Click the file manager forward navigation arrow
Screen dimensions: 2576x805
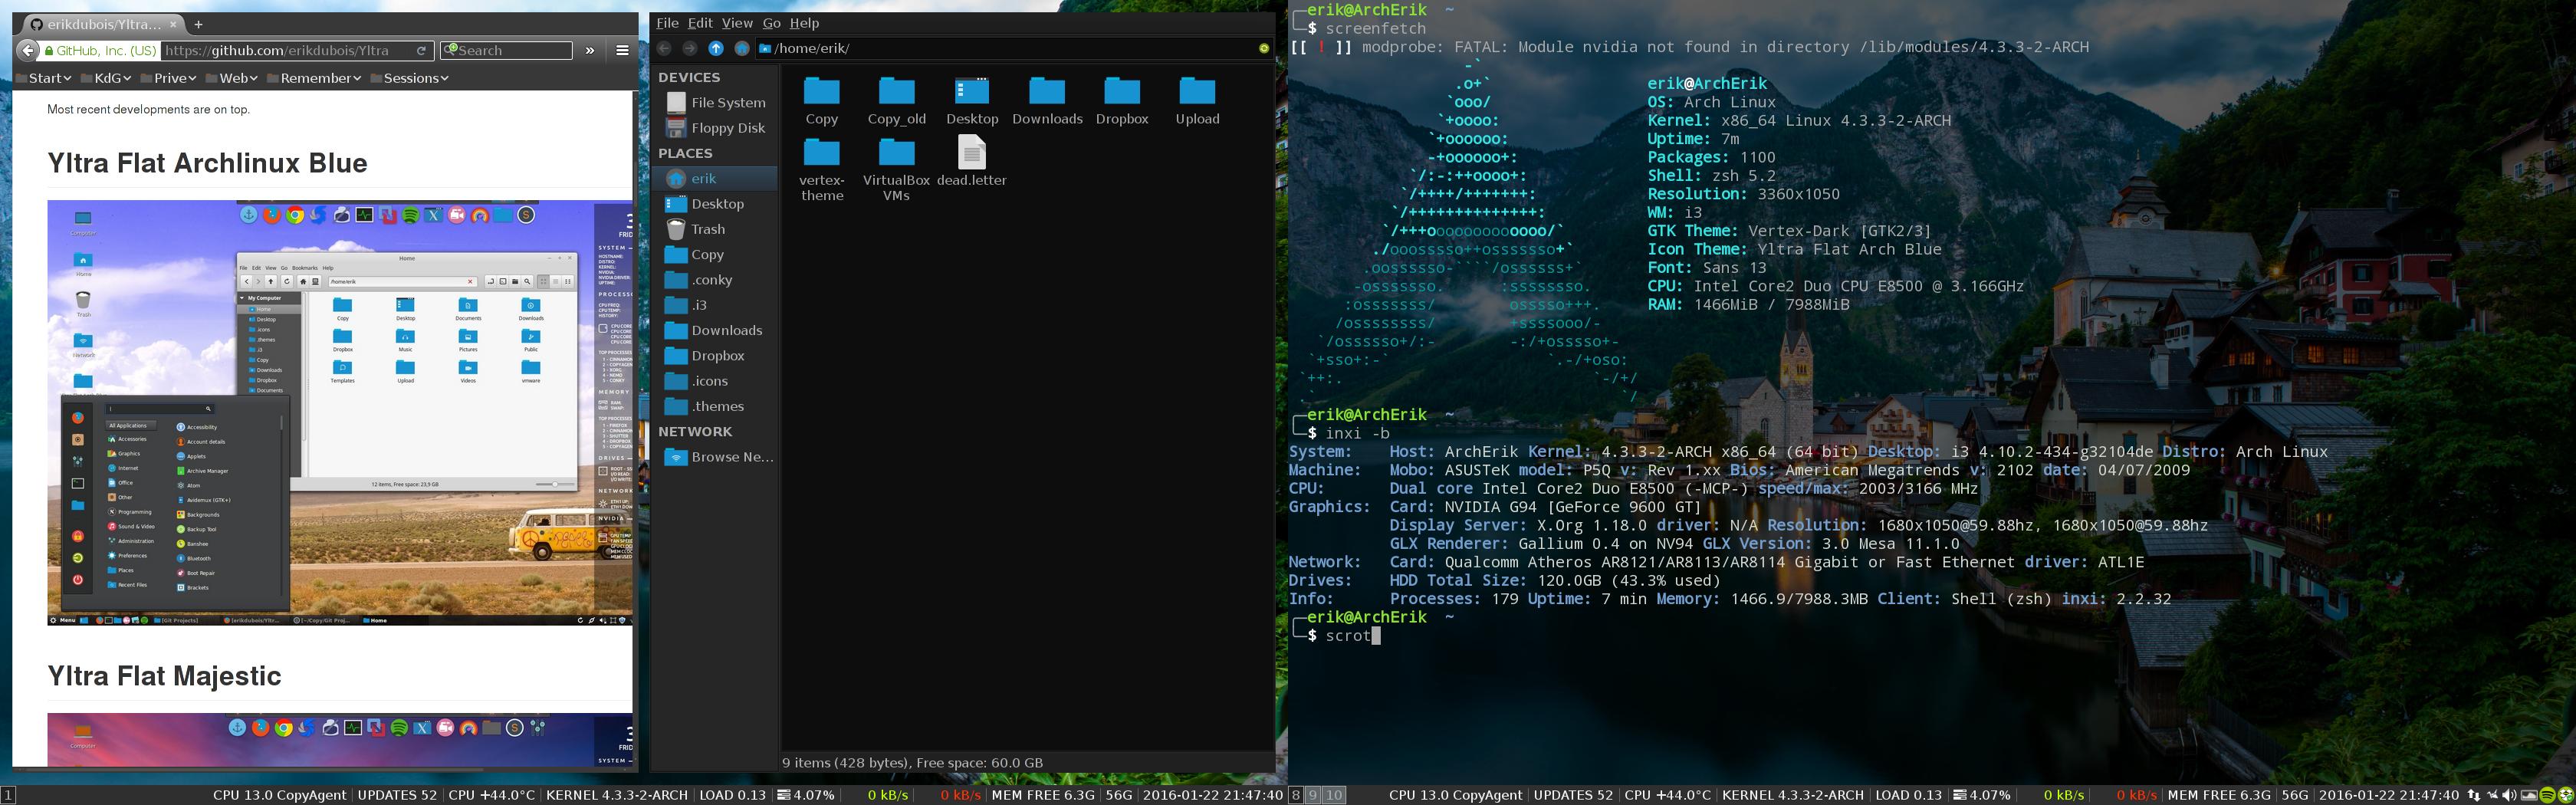(x=690, y=48)
